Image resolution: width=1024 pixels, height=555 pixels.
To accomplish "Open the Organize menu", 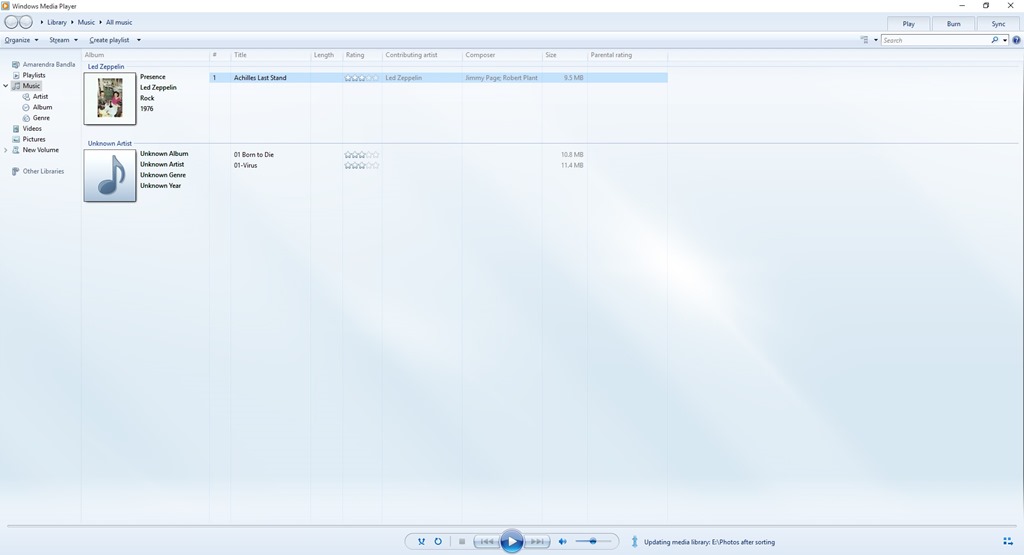I will [x=22, y=40].
